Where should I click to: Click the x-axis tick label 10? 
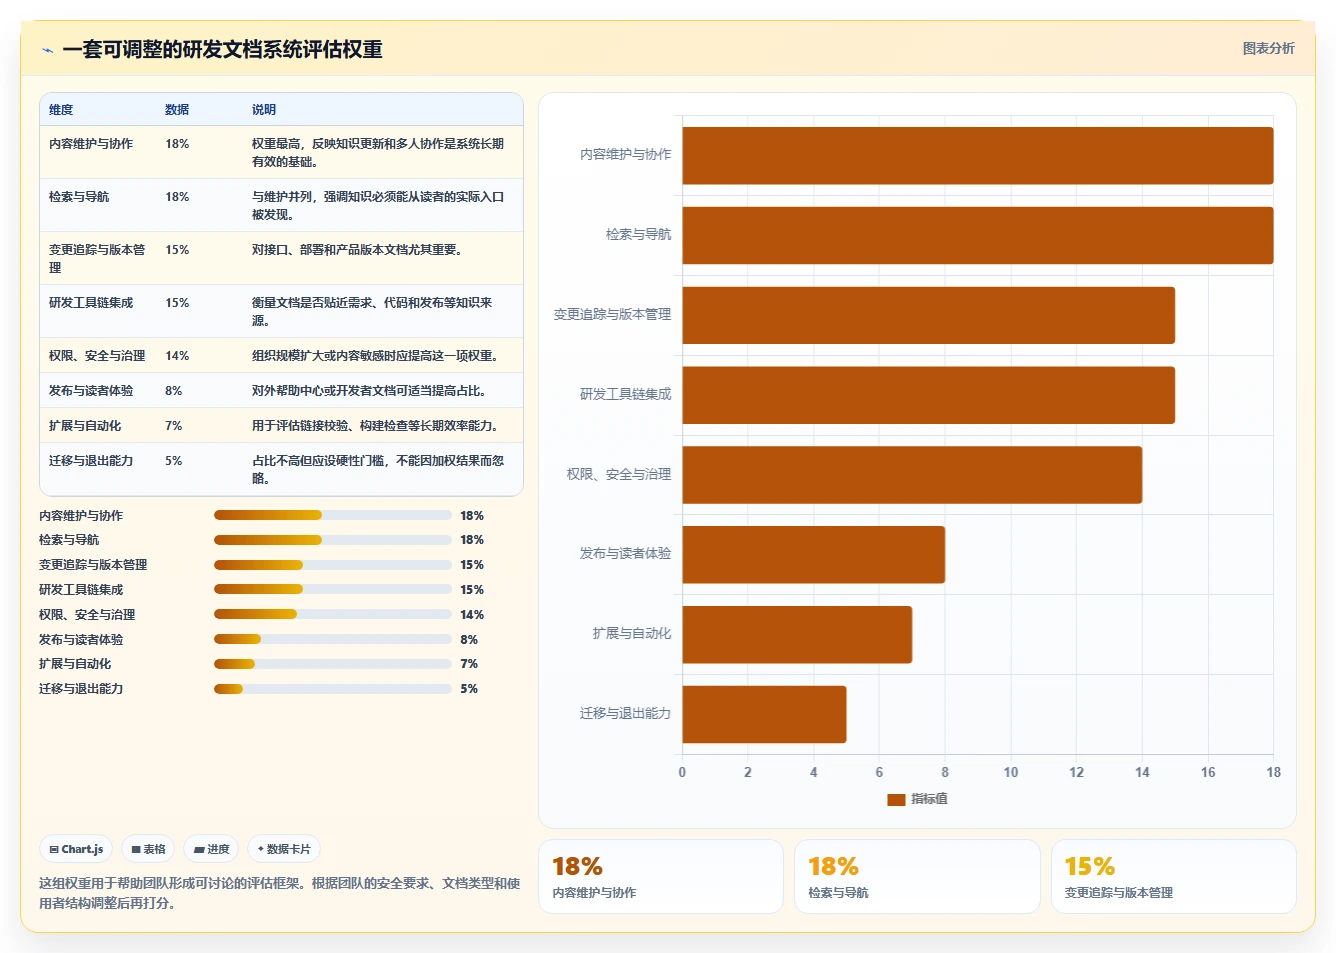point(1011,772)
